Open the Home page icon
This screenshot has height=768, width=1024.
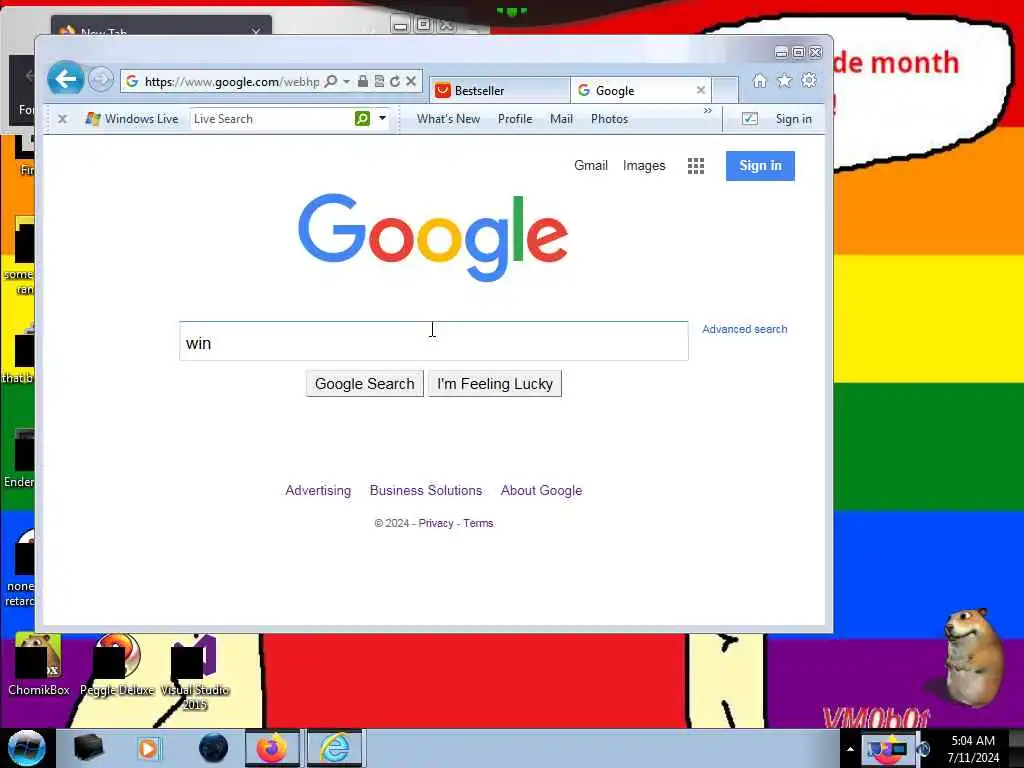click(760, 80)
